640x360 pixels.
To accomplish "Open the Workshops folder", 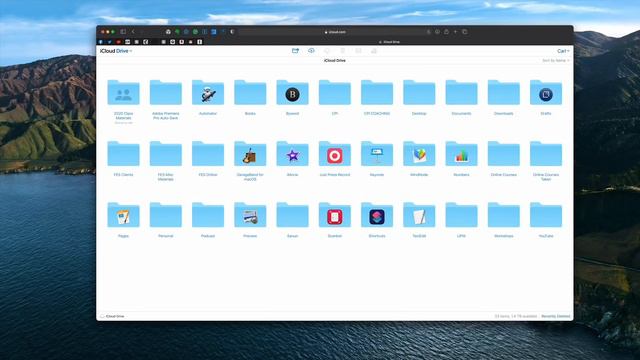I will pos(504,215).
